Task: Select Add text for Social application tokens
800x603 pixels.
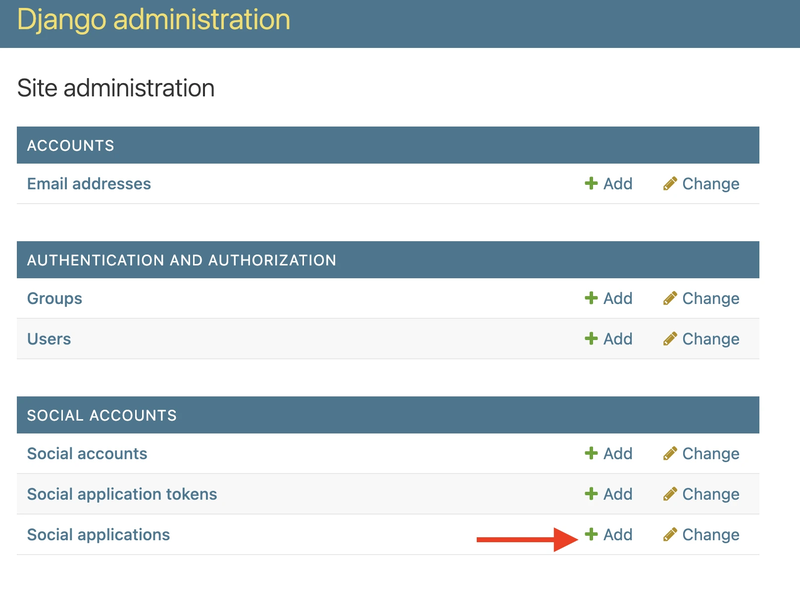Action: pos(618,494)
